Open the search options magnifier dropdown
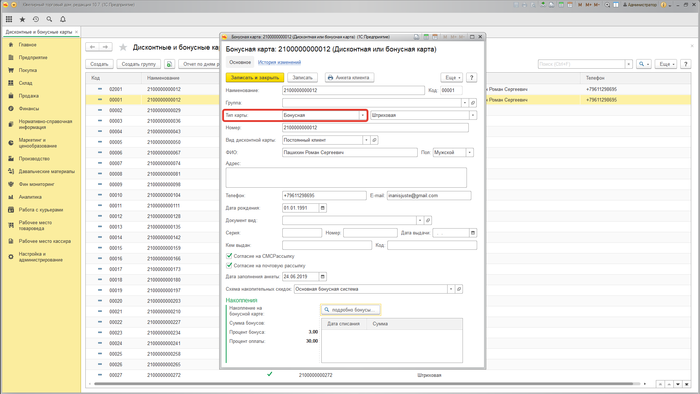Image resolution: width=700 pixels, height=394 pixels. (643, 64)
